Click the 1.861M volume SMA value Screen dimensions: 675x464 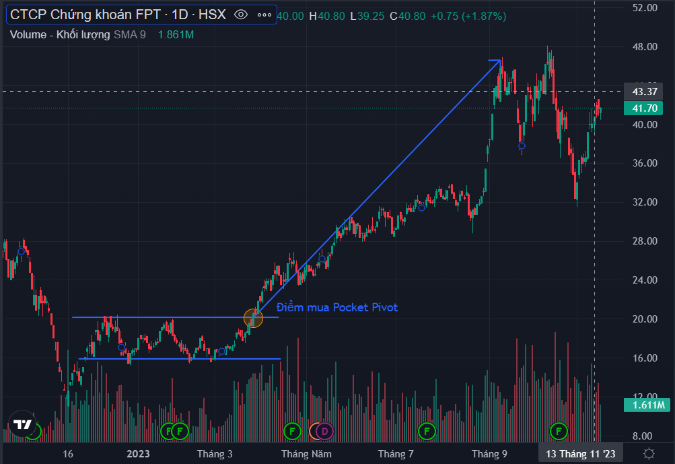click(176, 34)
